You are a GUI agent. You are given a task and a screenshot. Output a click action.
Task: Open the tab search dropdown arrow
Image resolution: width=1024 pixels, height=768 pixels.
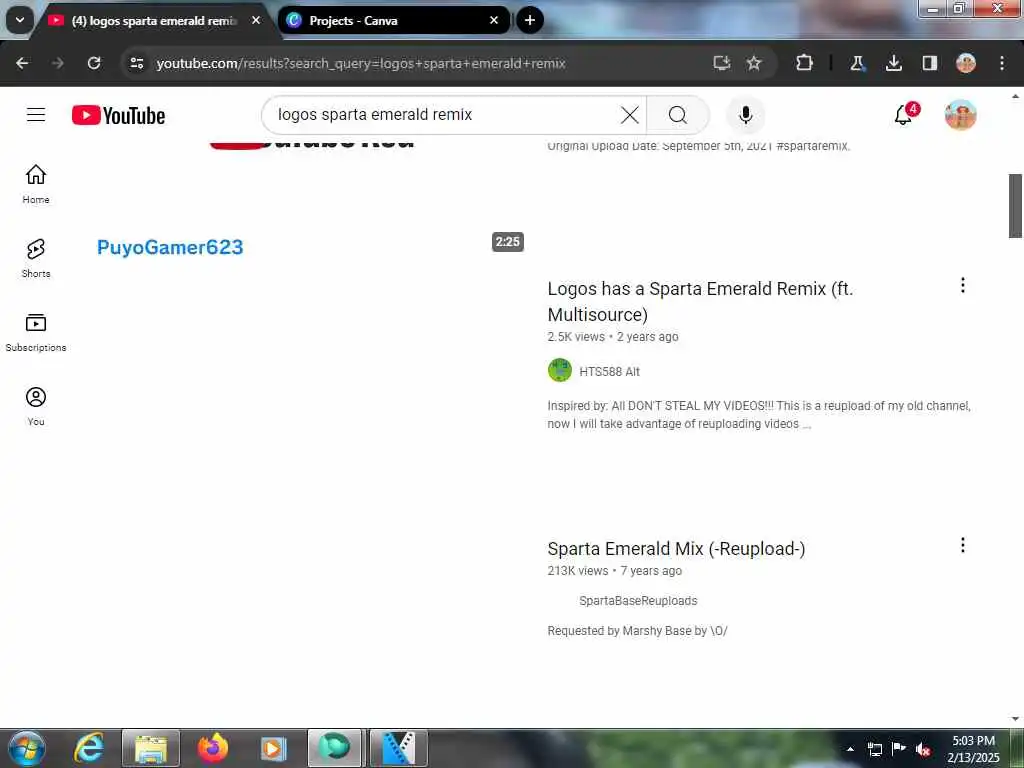(x=20, y=20)
